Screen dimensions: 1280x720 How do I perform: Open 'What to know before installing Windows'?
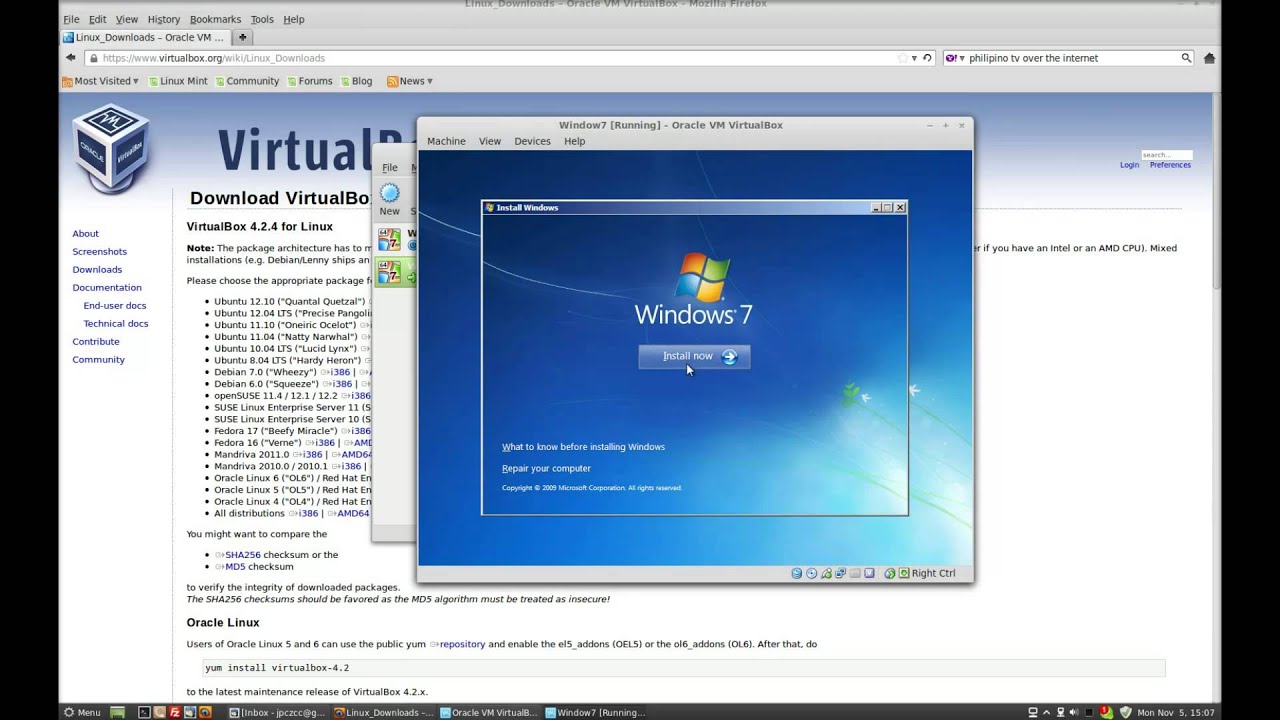coord(583,447)
